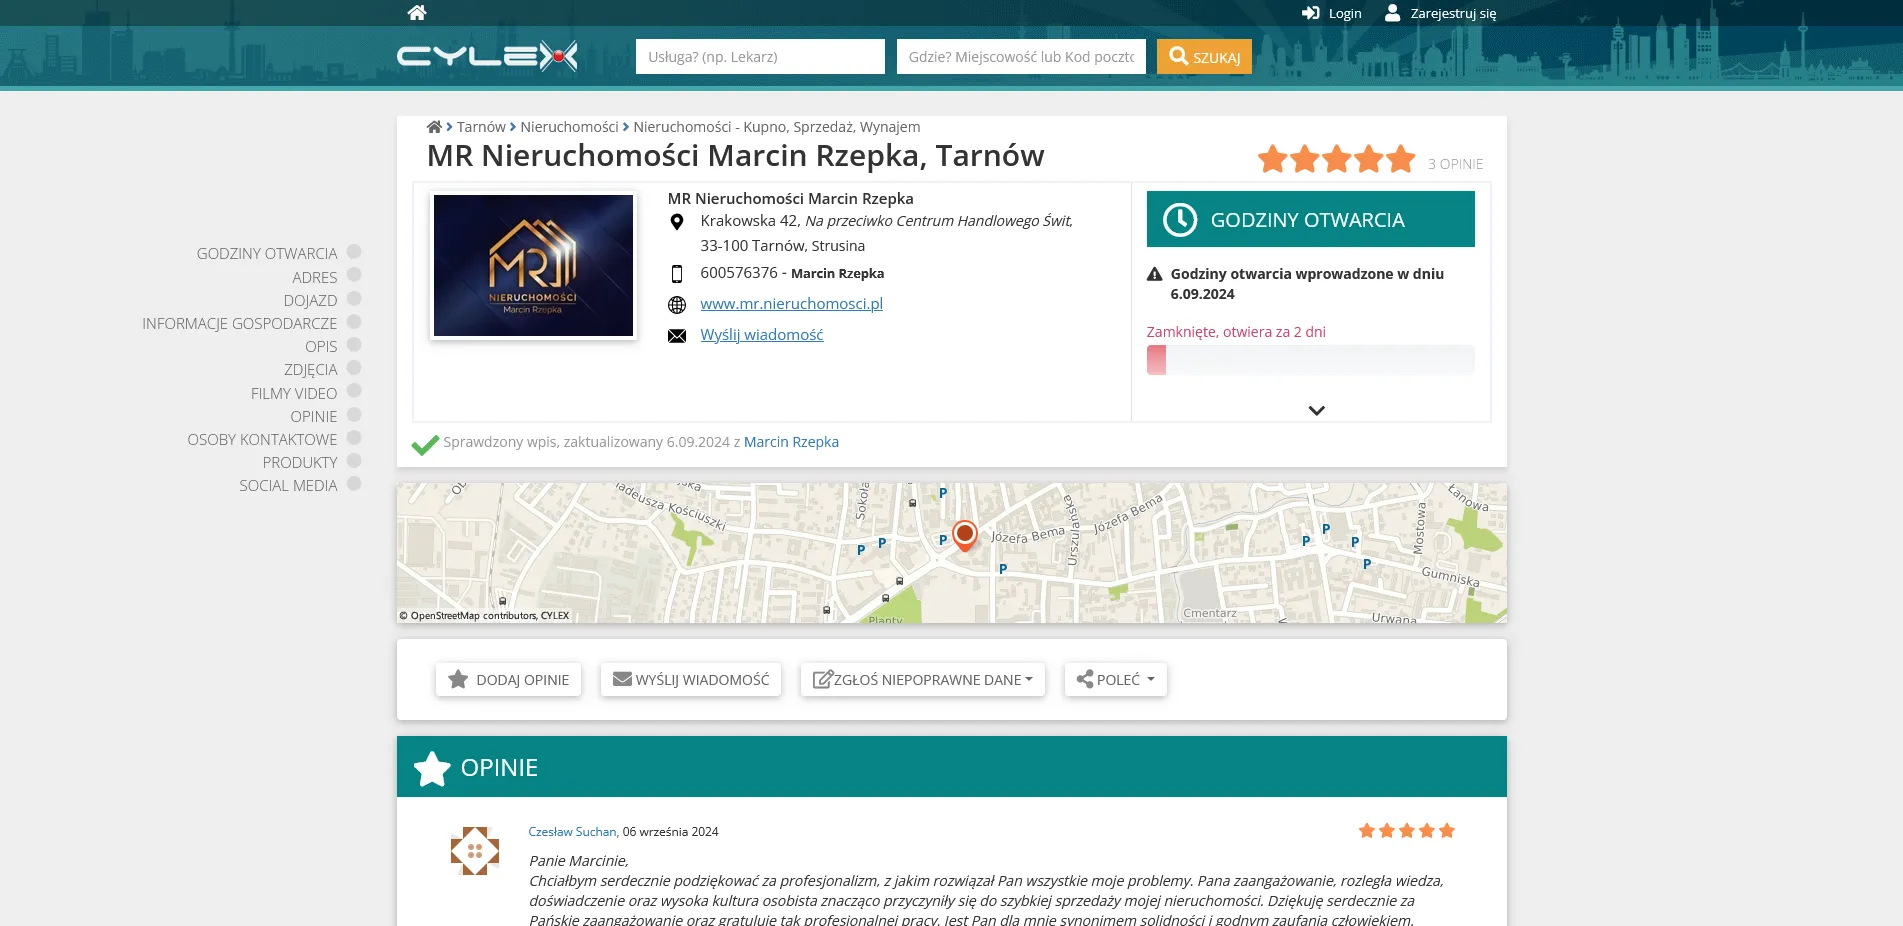The image size is (1903, 926).
Task: Jump to OPINIE section in sidebar
Action: pyautogui.click(x=314, y=417)
